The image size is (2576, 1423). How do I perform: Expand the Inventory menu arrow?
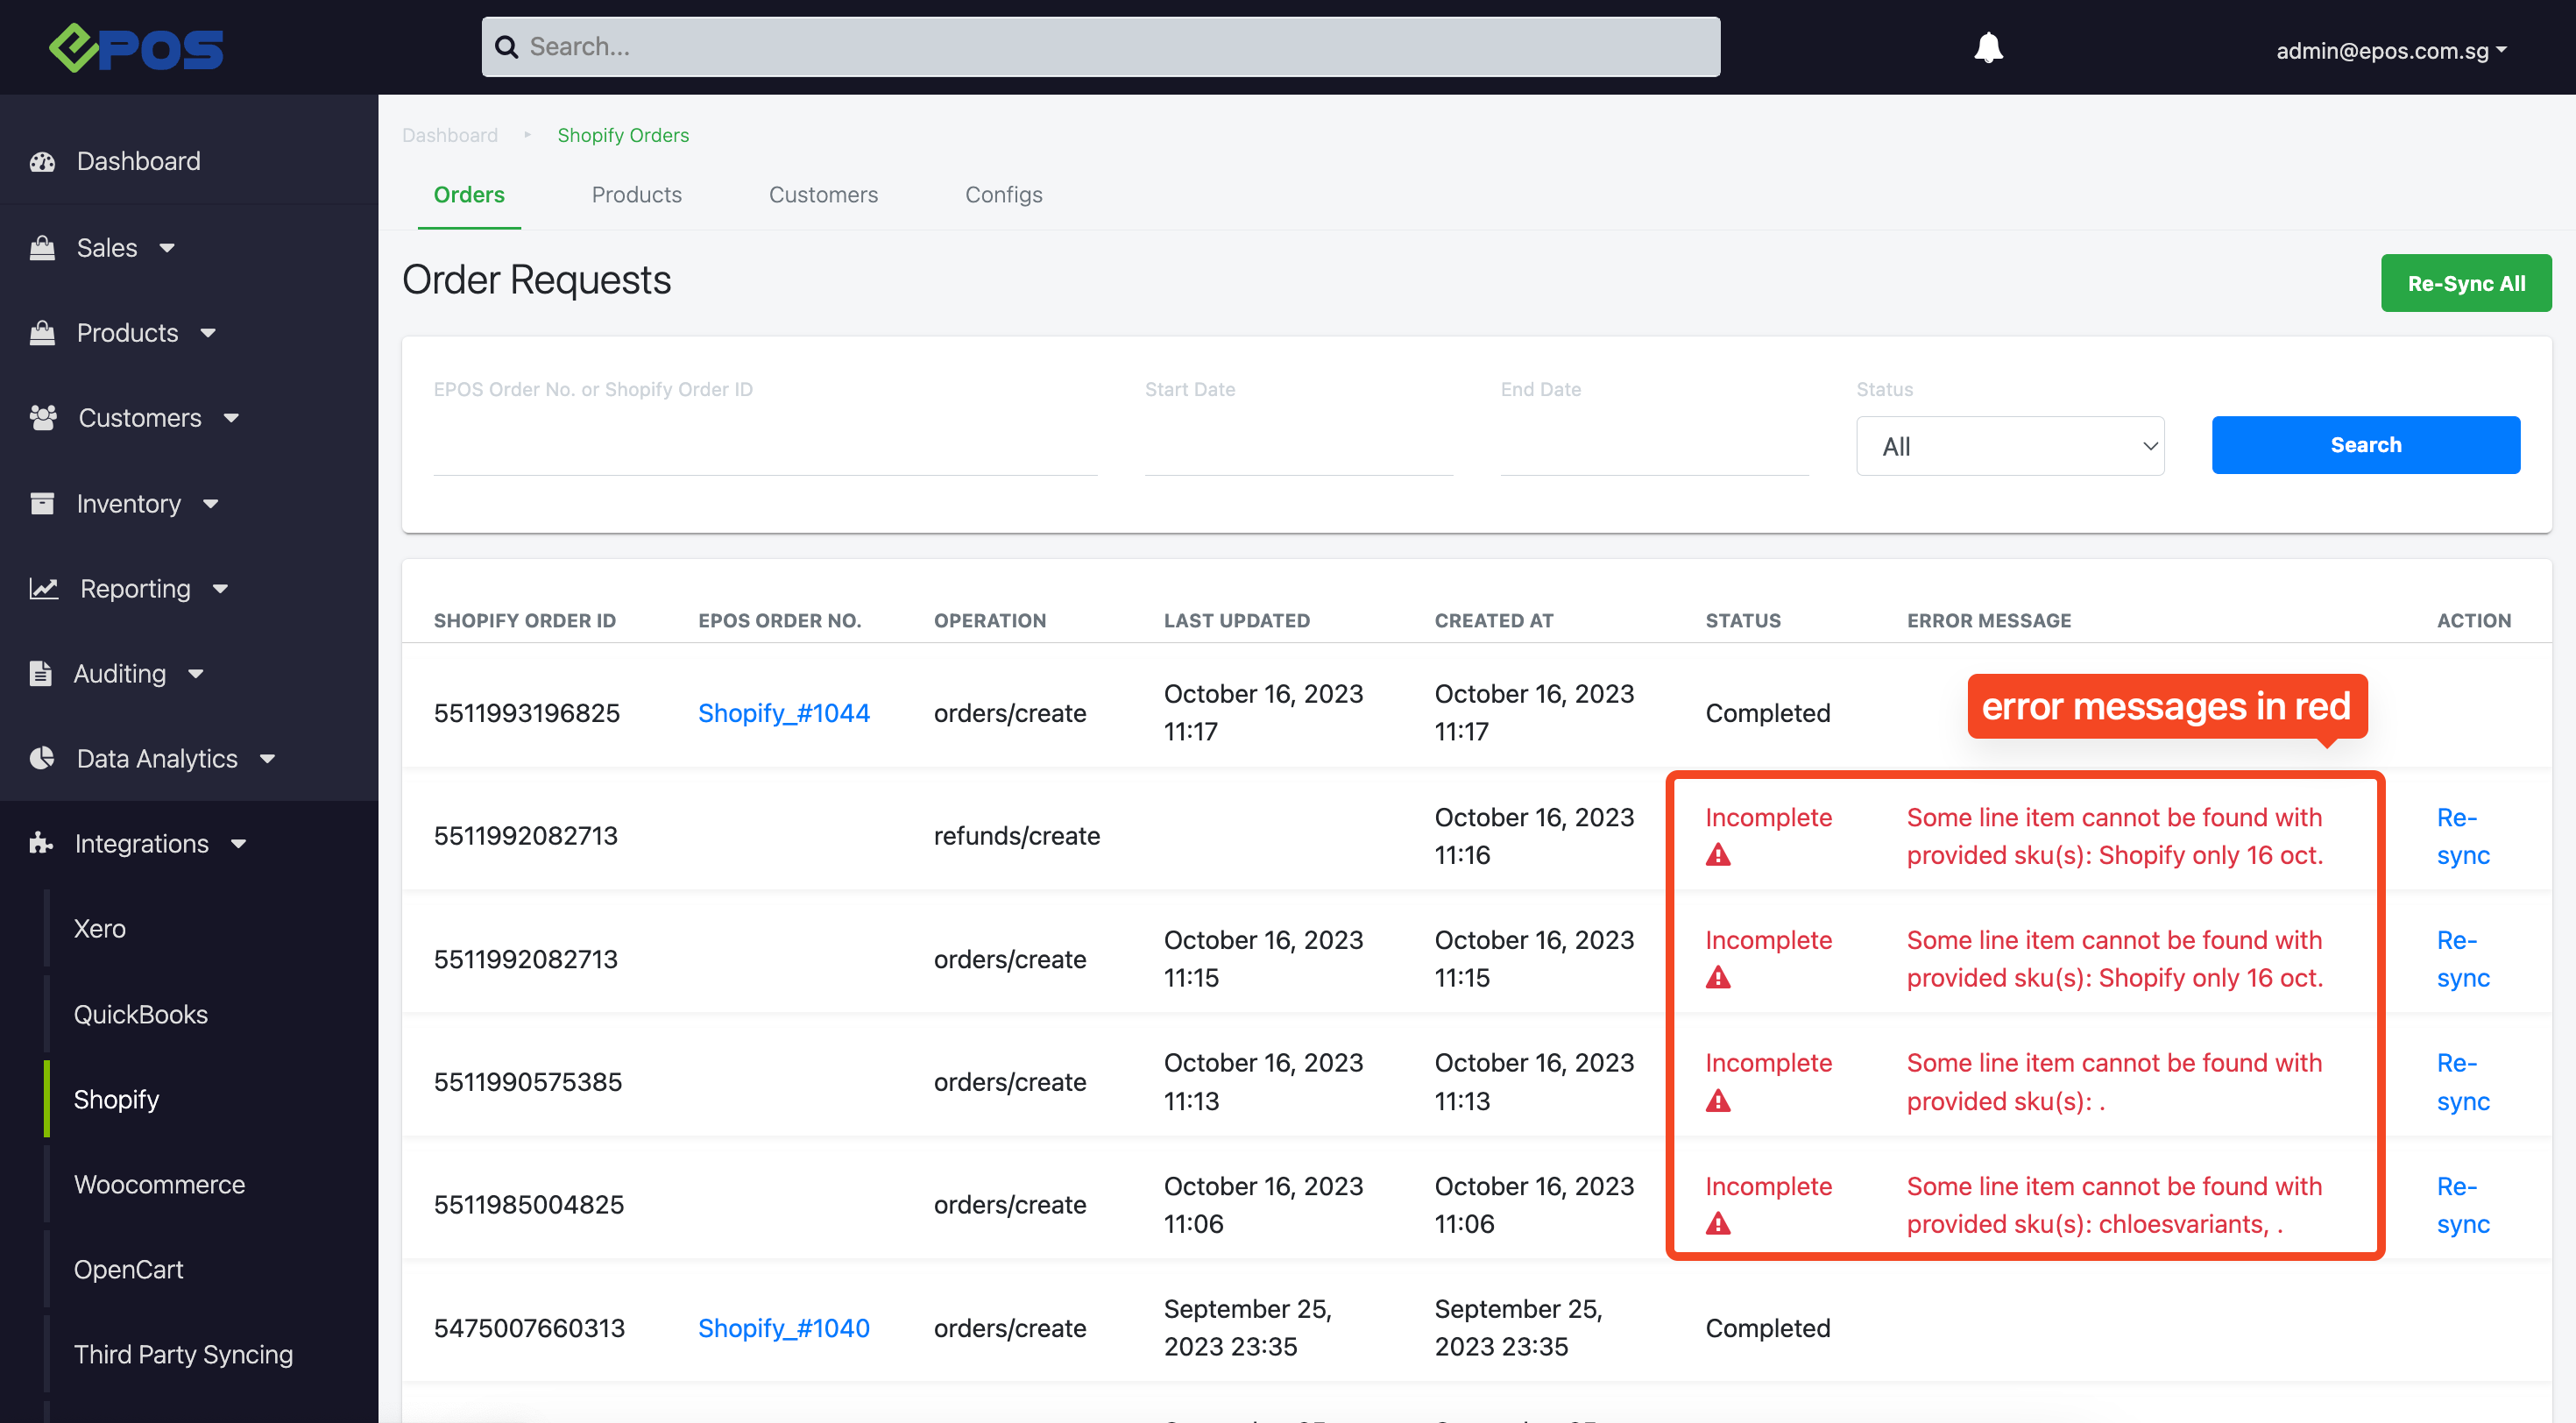tap(210, 504)
